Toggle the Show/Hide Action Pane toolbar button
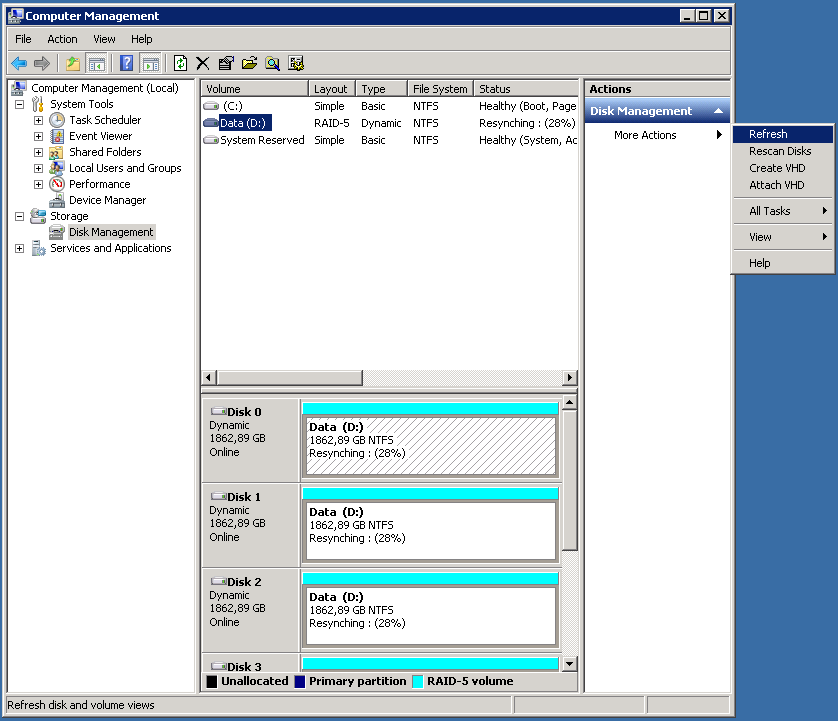Viewport: 838px width, 721px height. (150, 63)
